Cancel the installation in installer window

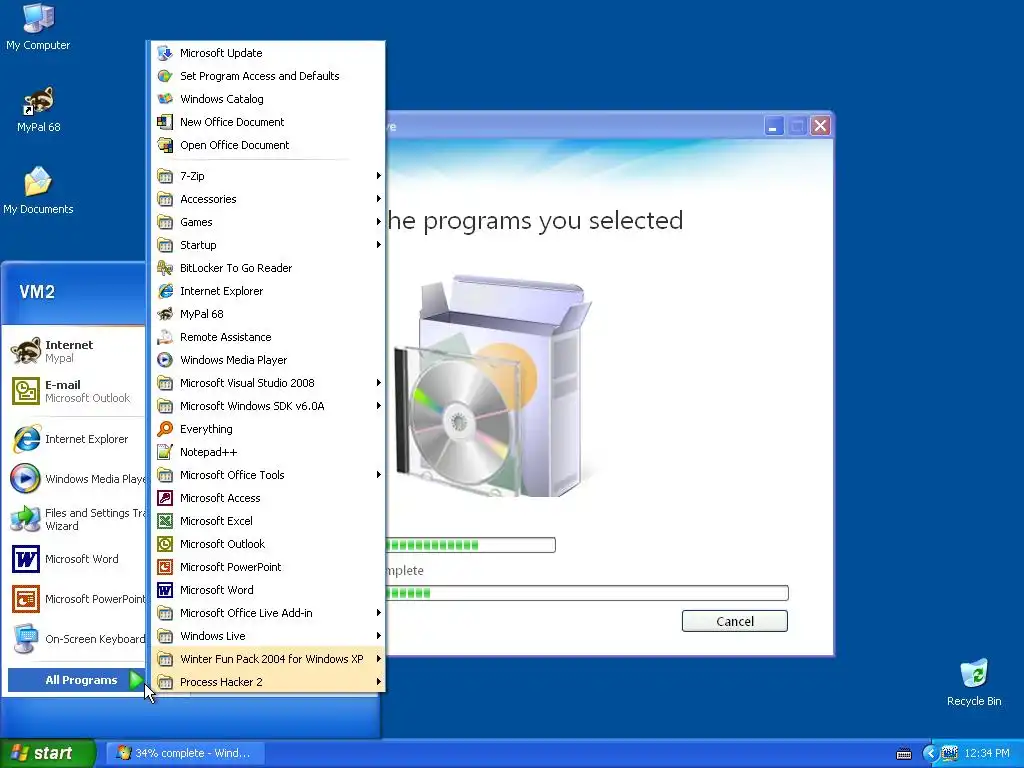click(x=735, y=621)
